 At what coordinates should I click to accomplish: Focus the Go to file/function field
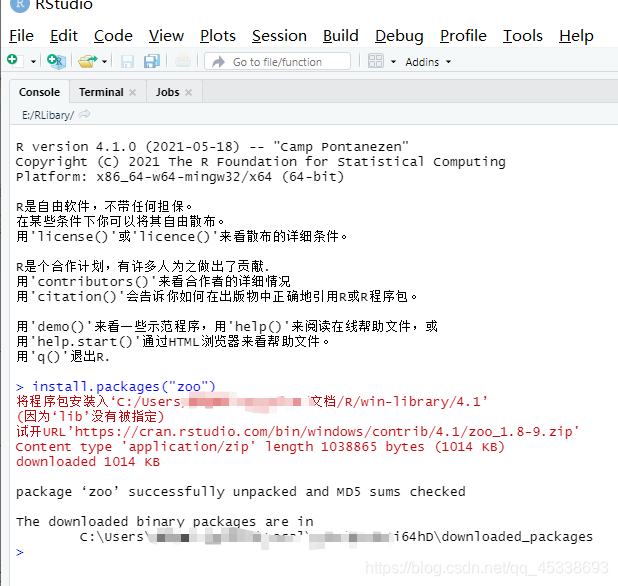coord(277,62)
